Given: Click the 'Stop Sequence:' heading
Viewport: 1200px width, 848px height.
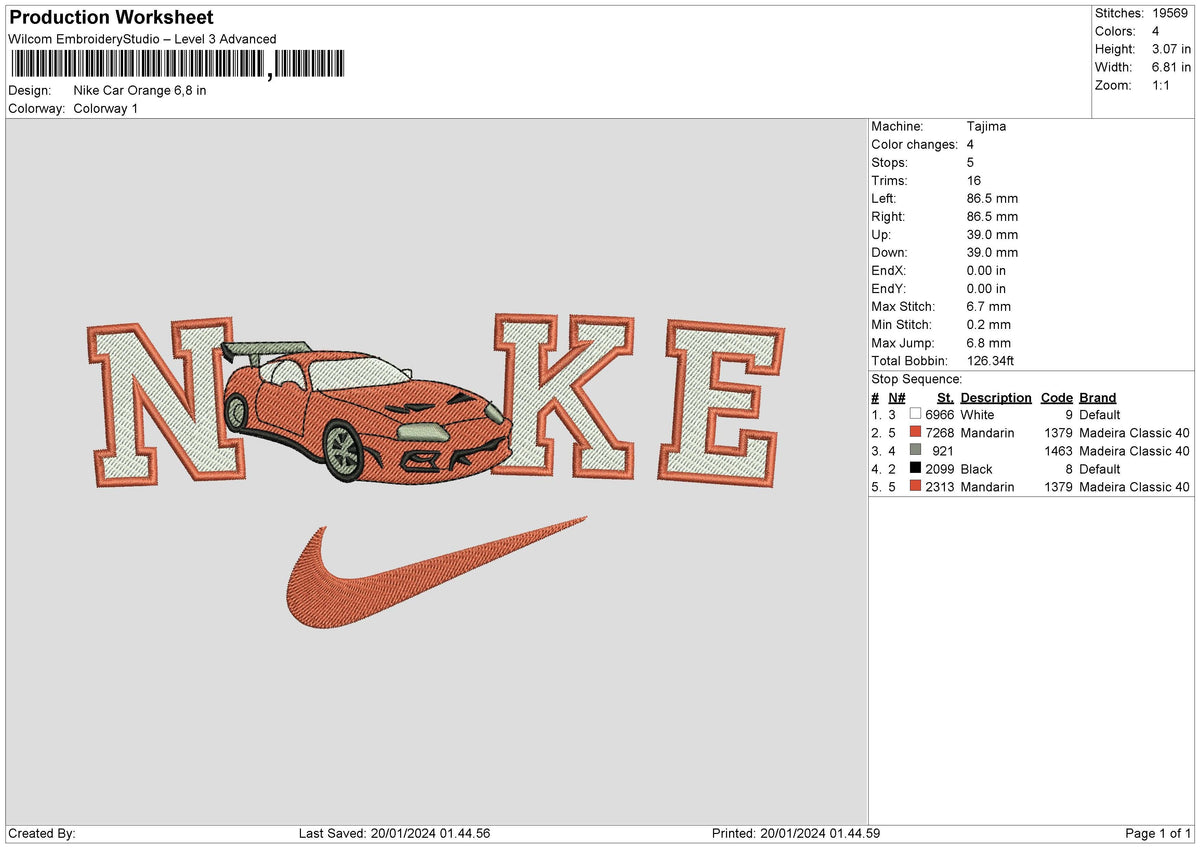Looking at the screenshot, I should [917, 379].
